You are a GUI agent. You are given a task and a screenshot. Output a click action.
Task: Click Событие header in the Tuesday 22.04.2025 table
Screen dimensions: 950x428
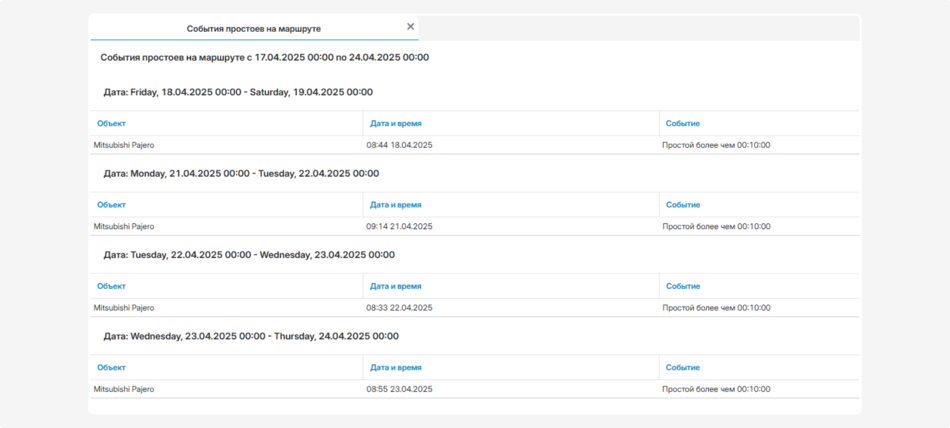683,286
